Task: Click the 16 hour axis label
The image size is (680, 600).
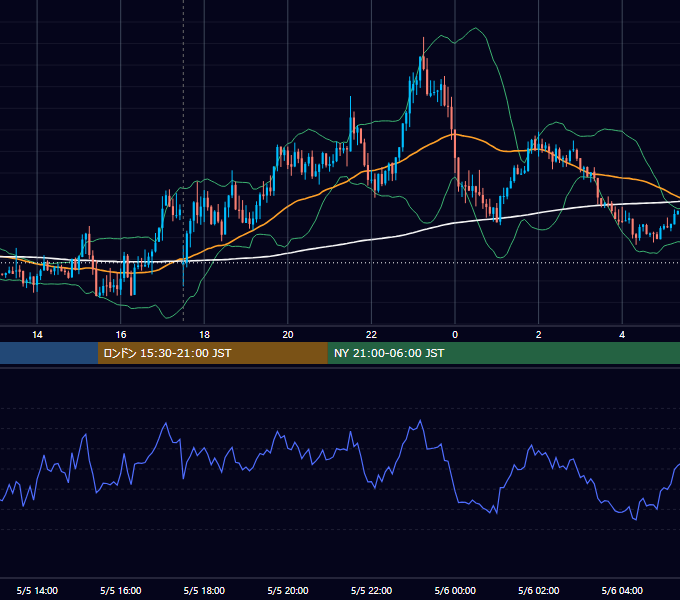Action: point(121,335)
